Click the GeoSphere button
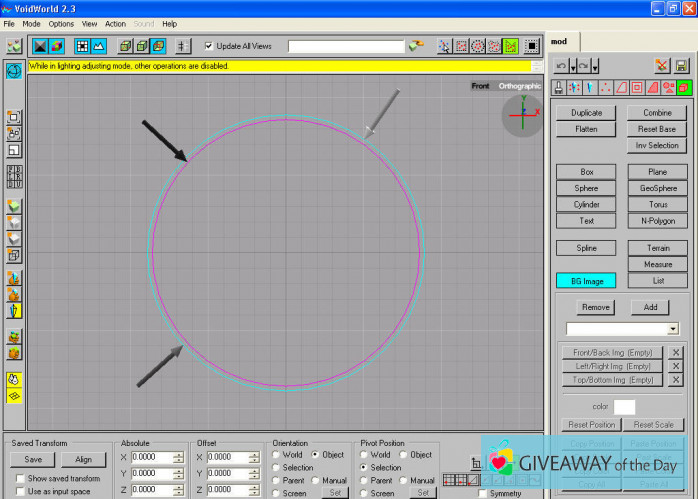The image size is (698, 499). click(x=658, y=188)
